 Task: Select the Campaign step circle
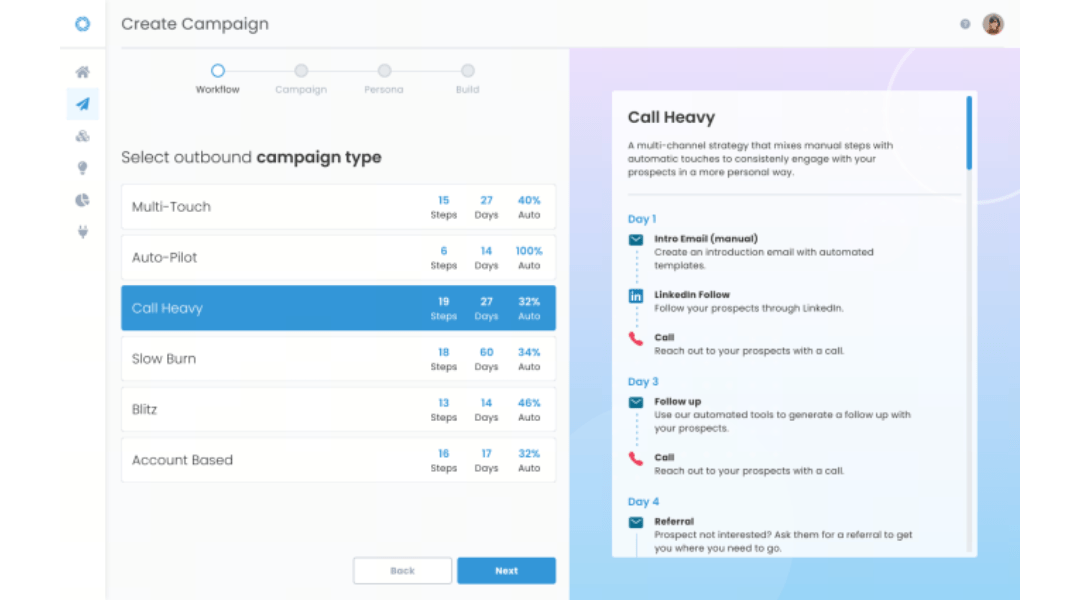pyautogui.click(x=301, y=70)
